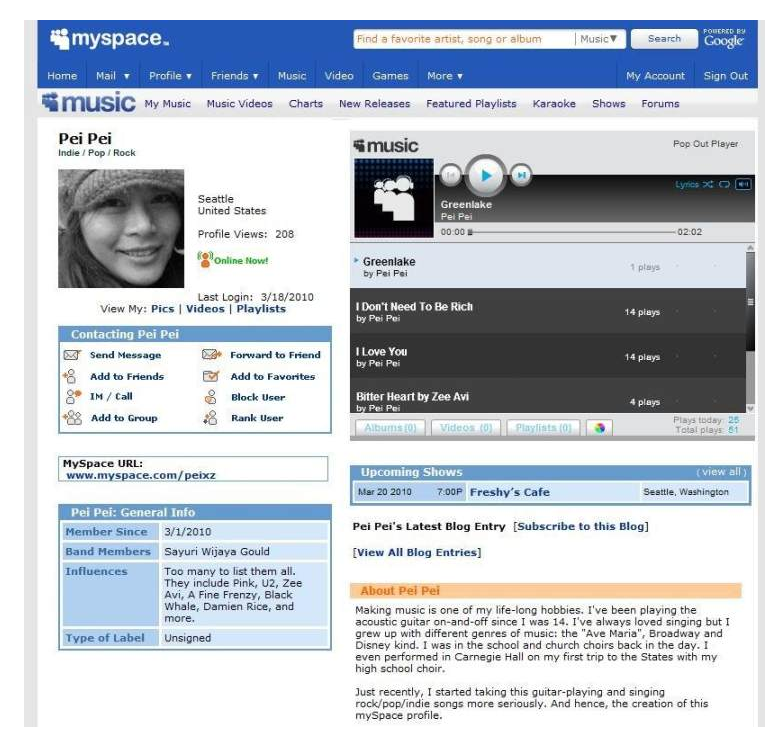Open My Music in the sub-navigation
Viewport: 781px width, 739px height.
[x=167, y=104]
